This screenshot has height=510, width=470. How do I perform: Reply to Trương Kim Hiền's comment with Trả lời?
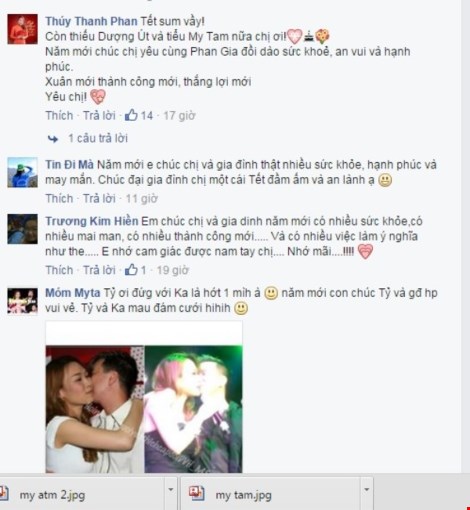[x=99, y=270]
